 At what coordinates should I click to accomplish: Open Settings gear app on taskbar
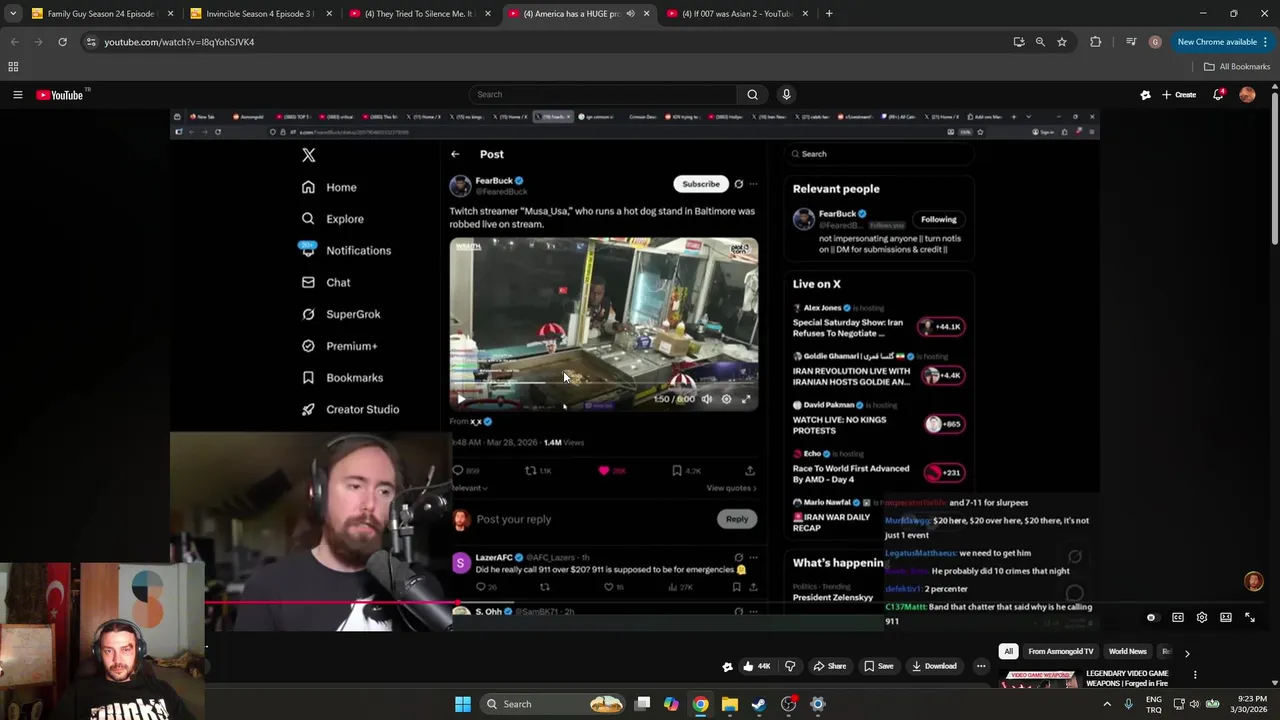pyautogui.click(x=817, y=704)
